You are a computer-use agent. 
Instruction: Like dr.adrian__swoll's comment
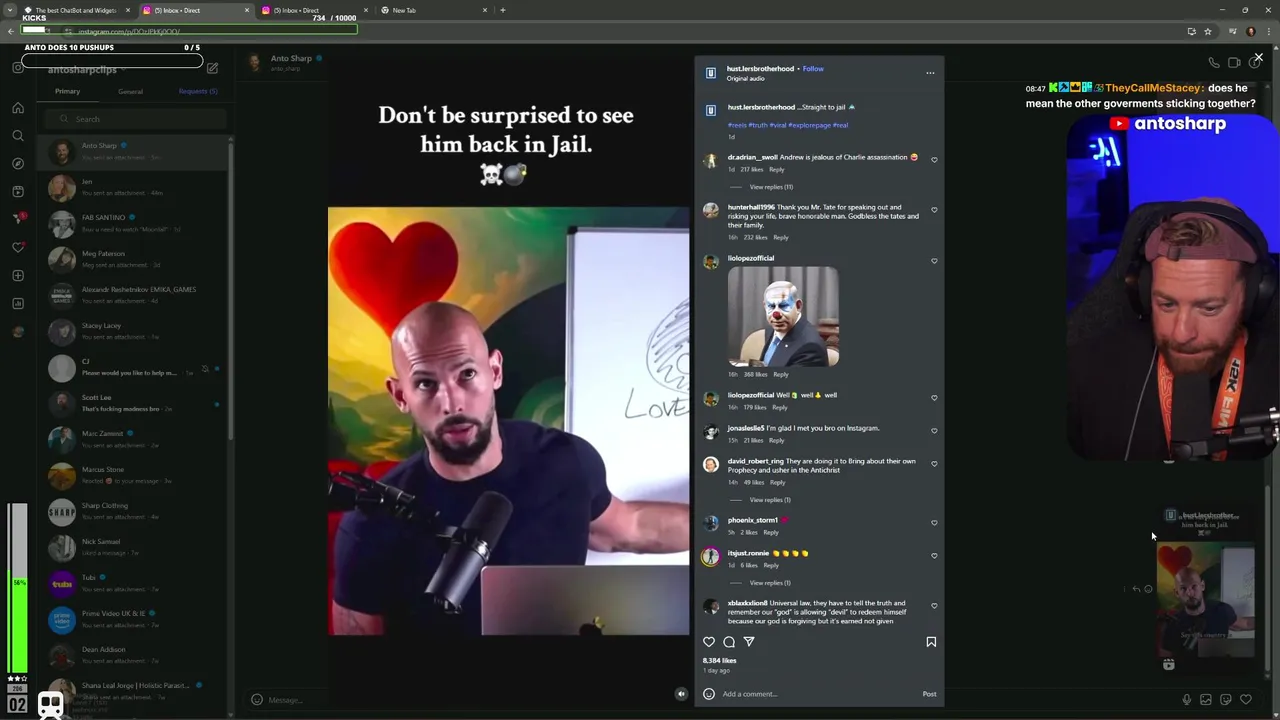935,160
